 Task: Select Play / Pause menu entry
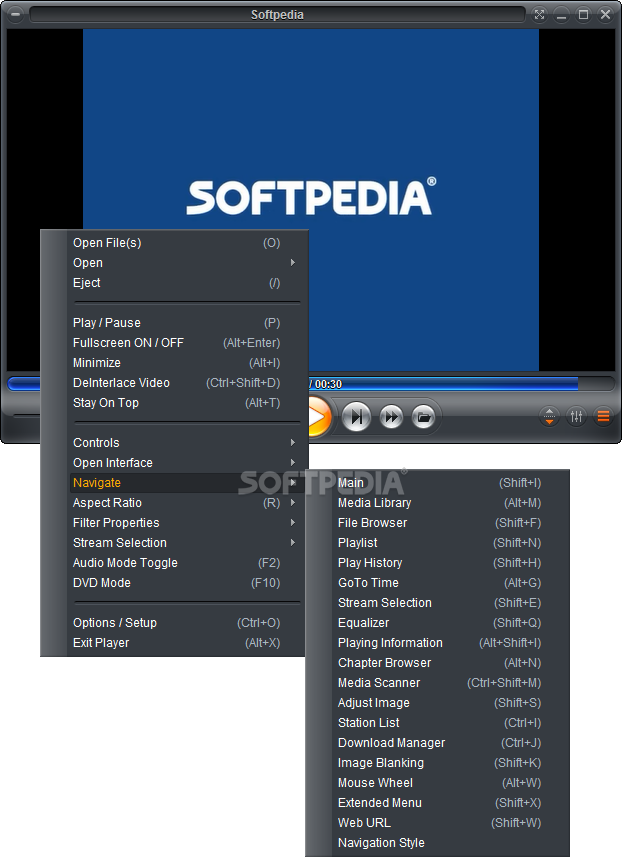(186, 323)
